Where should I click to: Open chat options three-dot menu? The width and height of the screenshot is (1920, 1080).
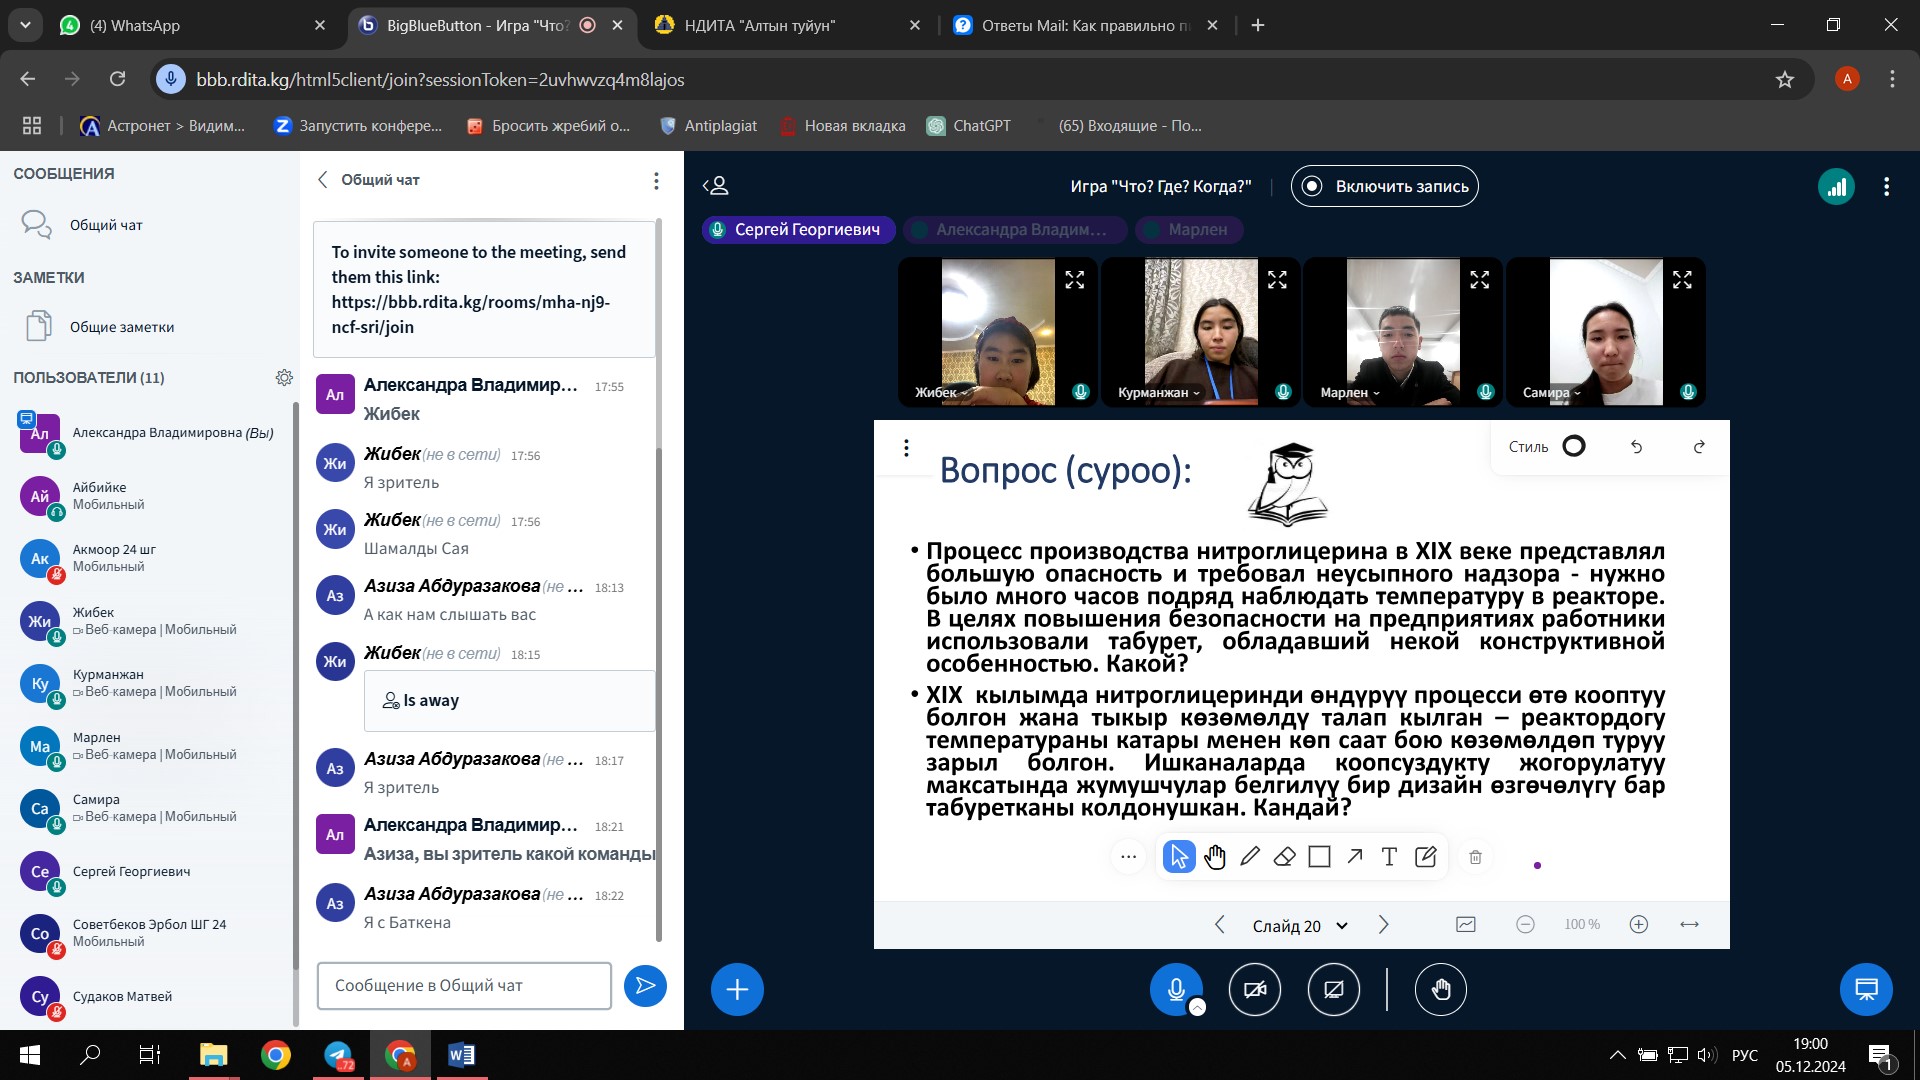(x=656, y=181)
